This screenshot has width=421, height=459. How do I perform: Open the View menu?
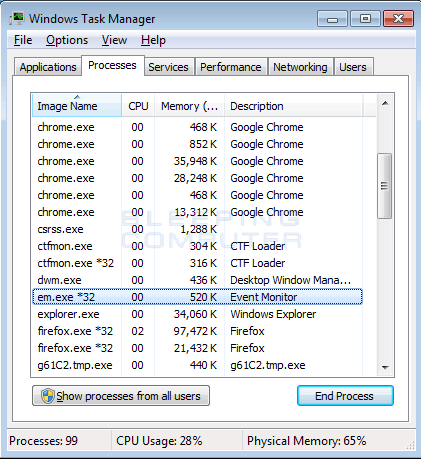tap(114, 40)
